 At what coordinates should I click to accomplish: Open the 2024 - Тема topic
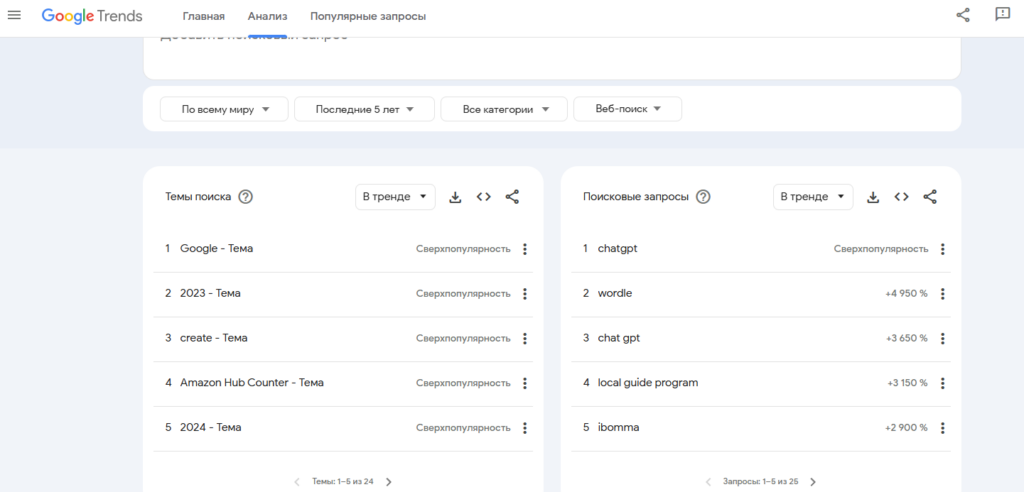[x=211, y=428]
